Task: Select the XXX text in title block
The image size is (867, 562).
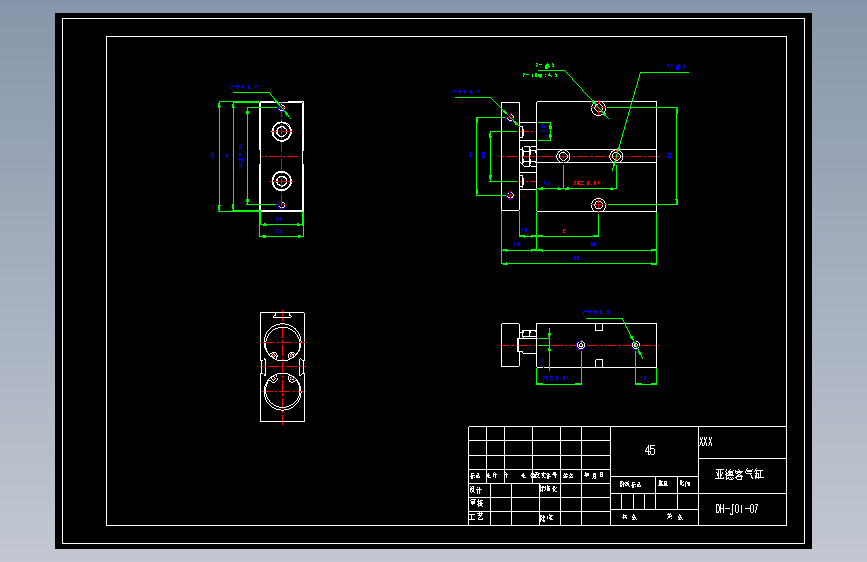Action: point(706,442)
